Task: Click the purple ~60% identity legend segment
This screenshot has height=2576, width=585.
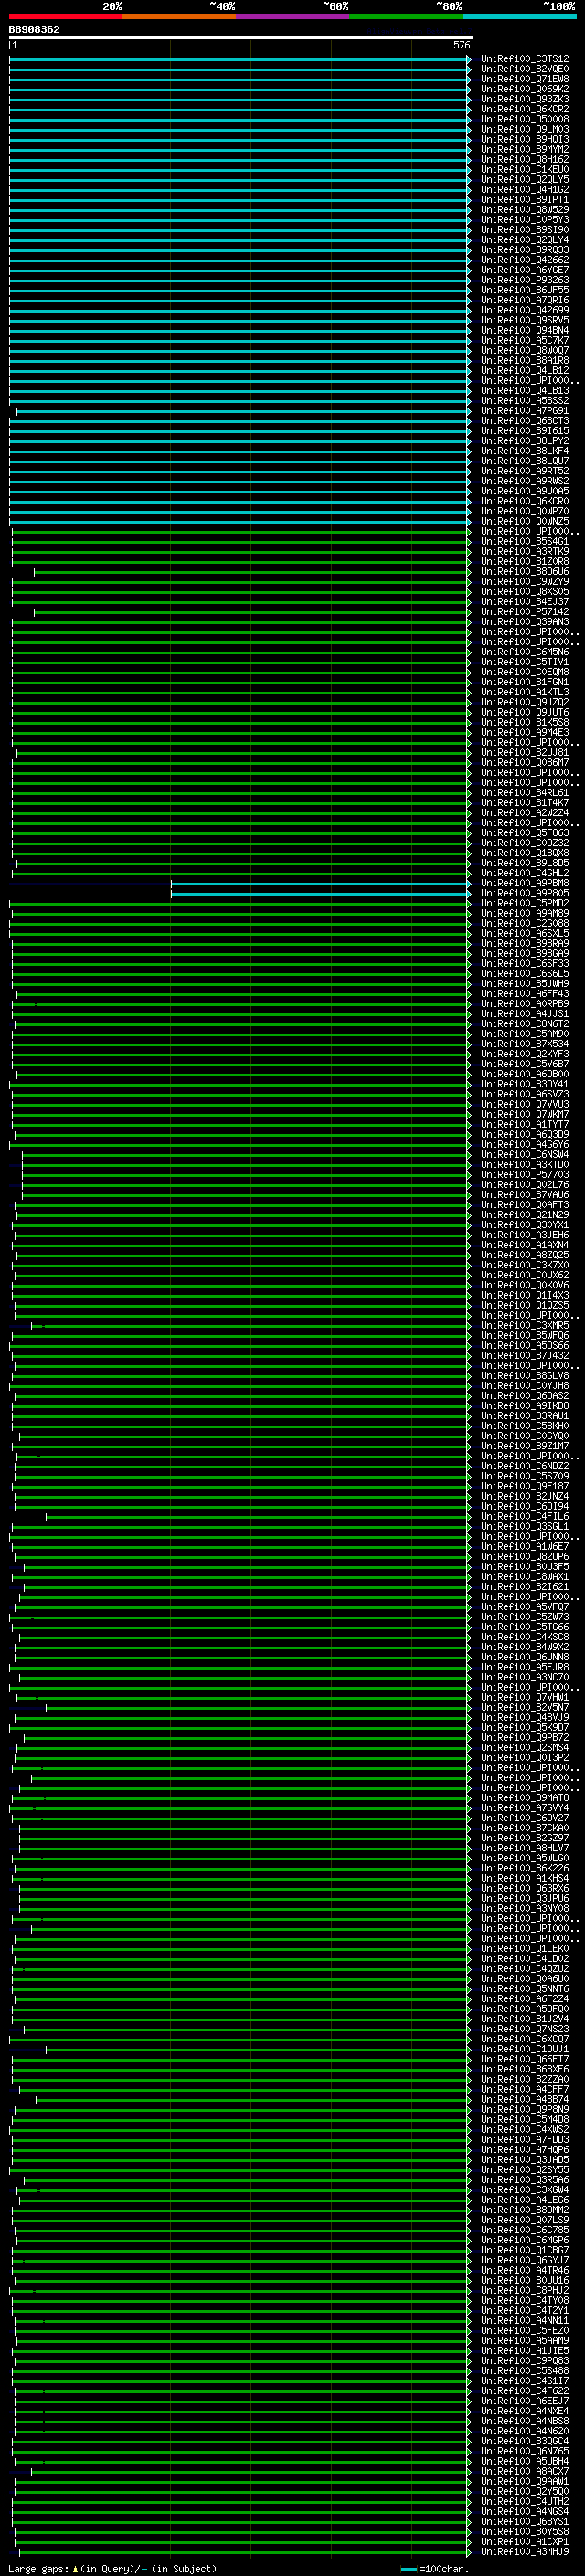Action: click(293, 16)
